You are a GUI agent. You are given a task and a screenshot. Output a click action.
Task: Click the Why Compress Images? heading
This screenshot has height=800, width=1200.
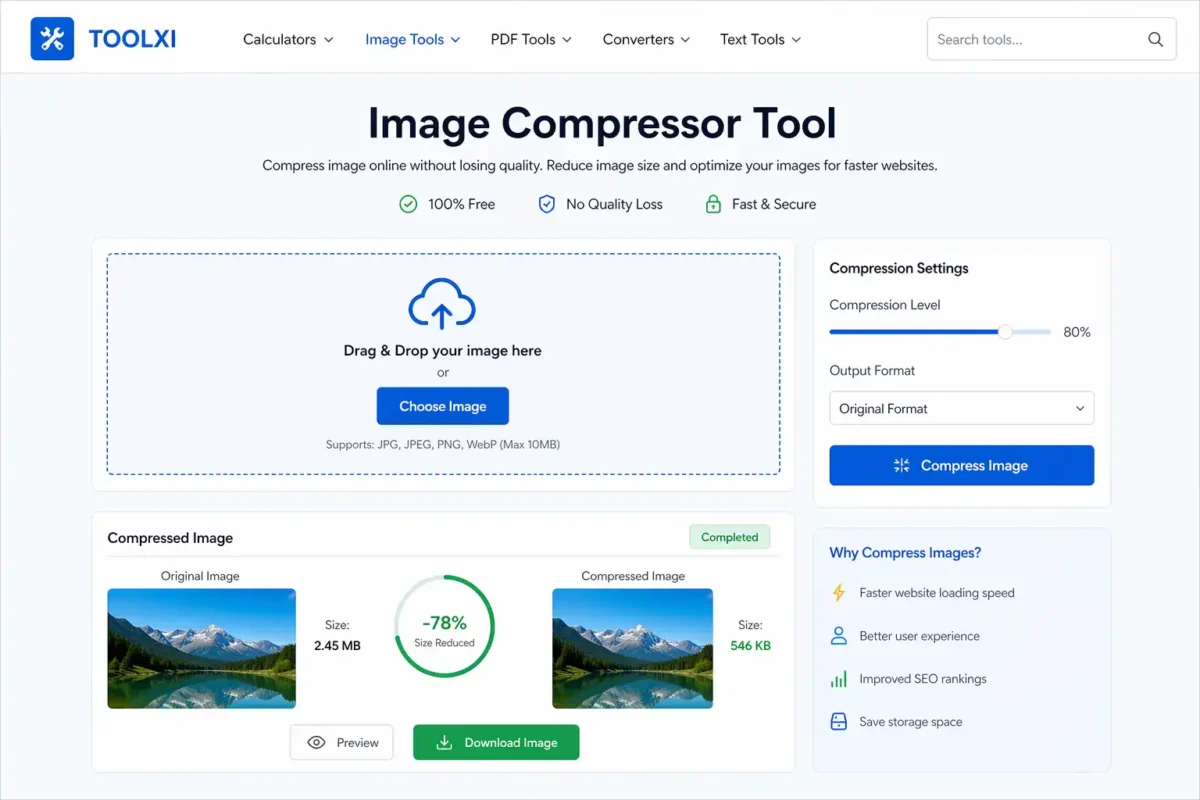pyautogui.click(x=905, y=553)
